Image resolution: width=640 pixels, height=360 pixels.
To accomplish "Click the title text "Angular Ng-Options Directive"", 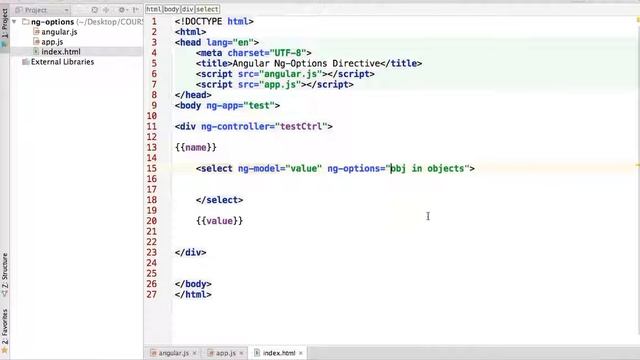I will coord(307,64).
